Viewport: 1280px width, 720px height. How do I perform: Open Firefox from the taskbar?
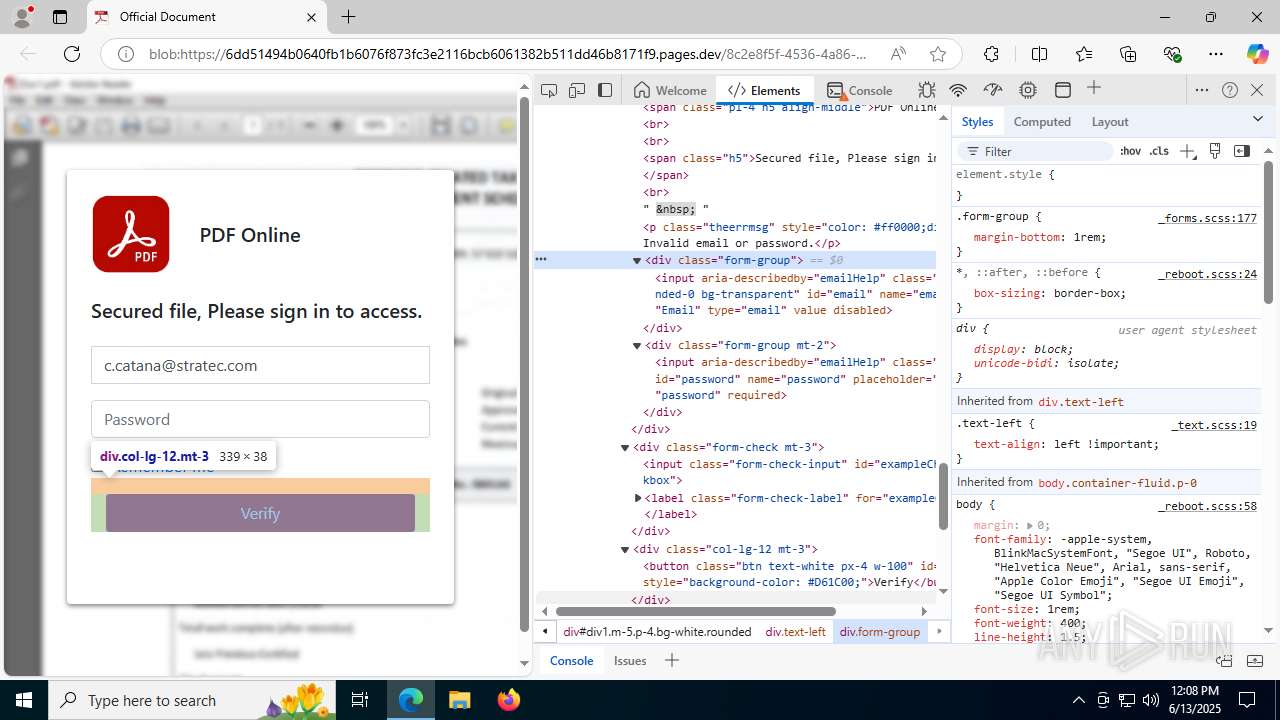click(509, 700)
